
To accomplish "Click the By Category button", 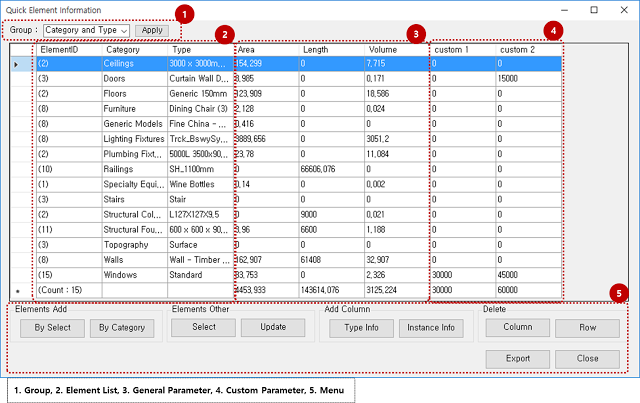I will [x=122, y=328].
